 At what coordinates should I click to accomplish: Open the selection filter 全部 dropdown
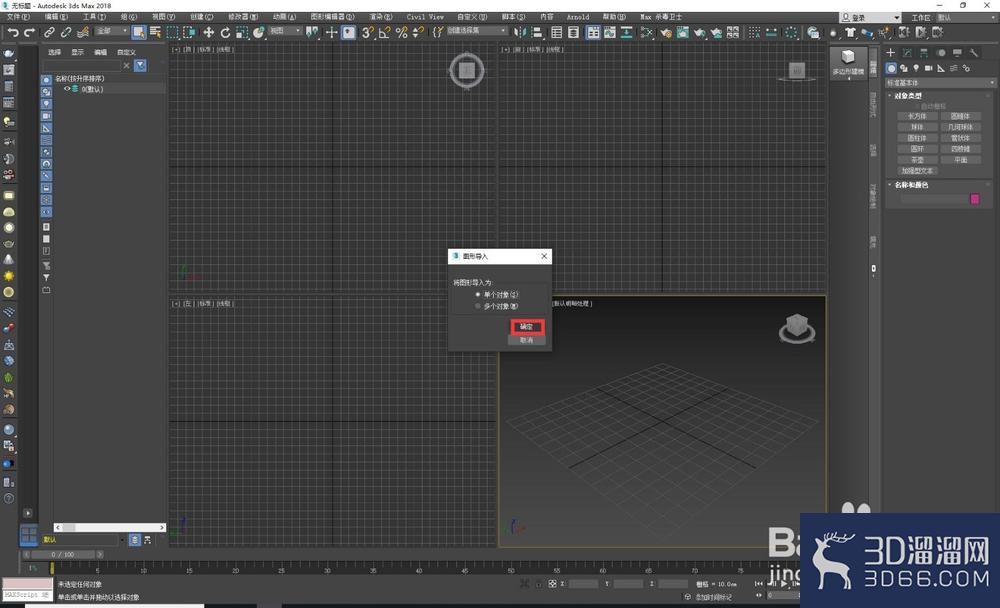(112, 31)
